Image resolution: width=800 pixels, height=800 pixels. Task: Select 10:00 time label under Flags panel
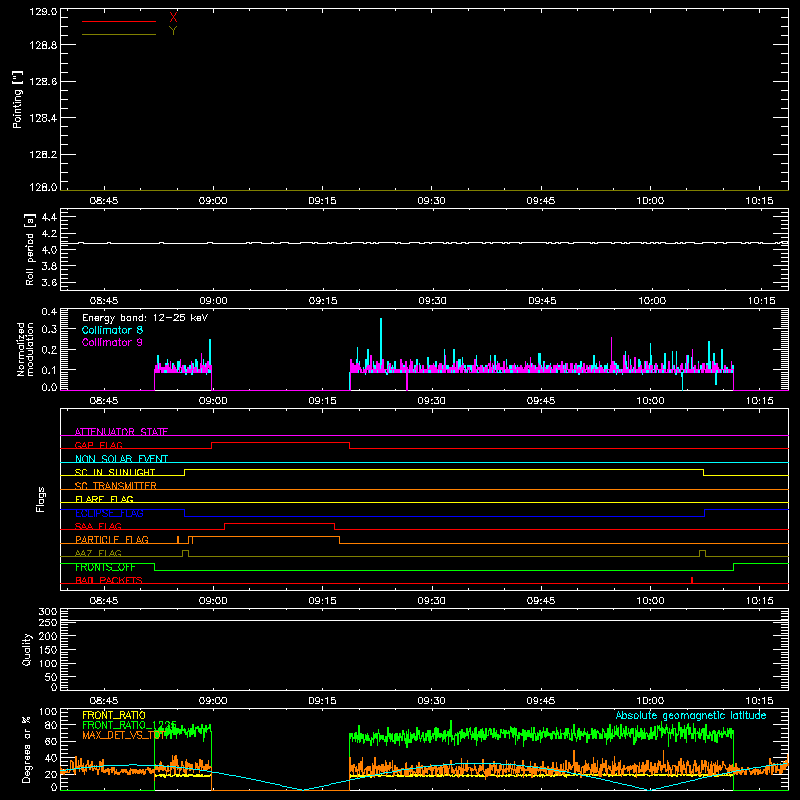click(x=650, y=601)
